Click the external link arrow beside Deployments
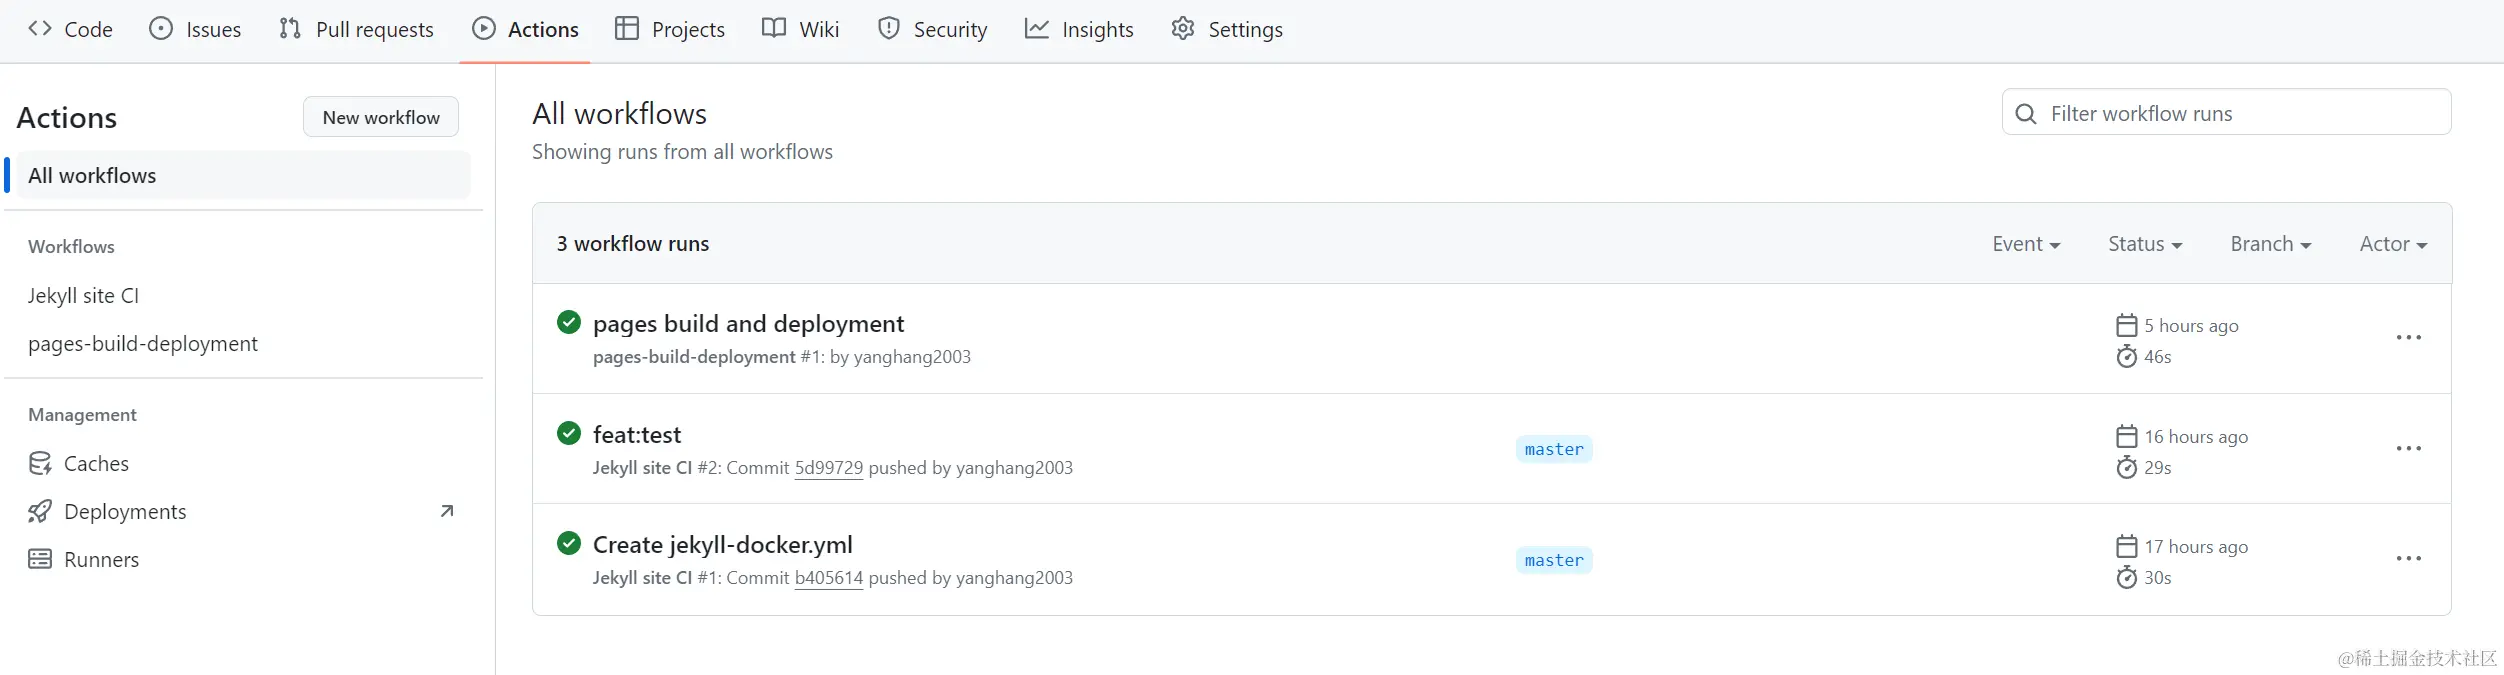The height and width of the screenshot is (675, 2504). (447, 511)
